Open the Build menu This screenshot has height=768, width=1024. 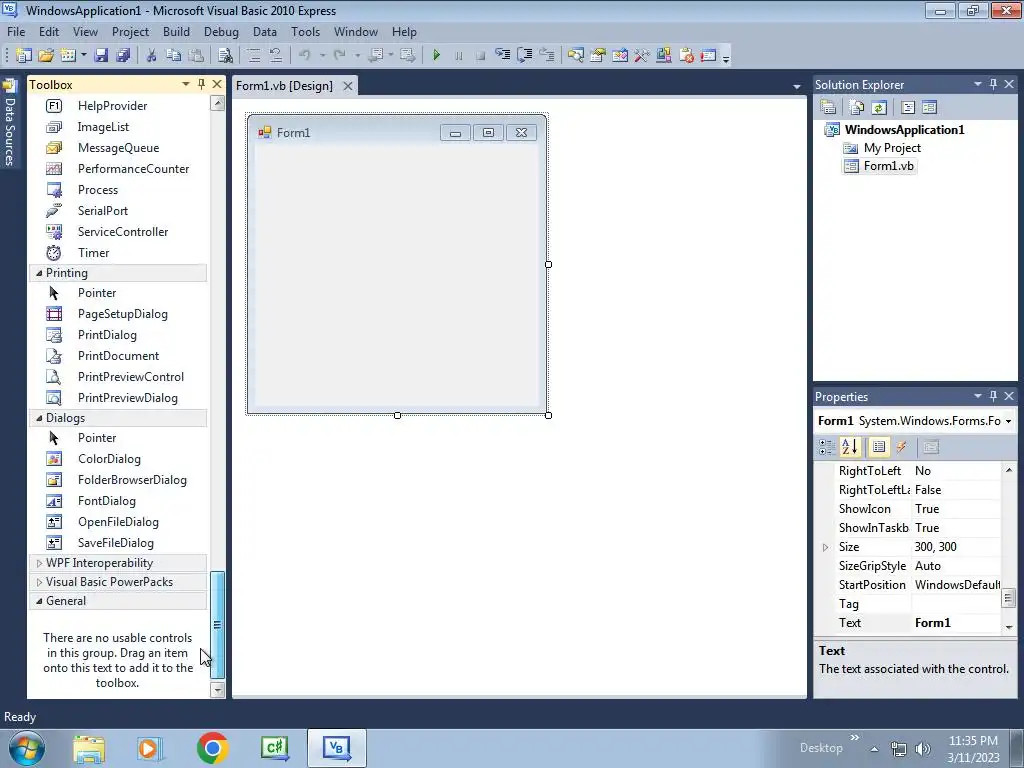176,31
